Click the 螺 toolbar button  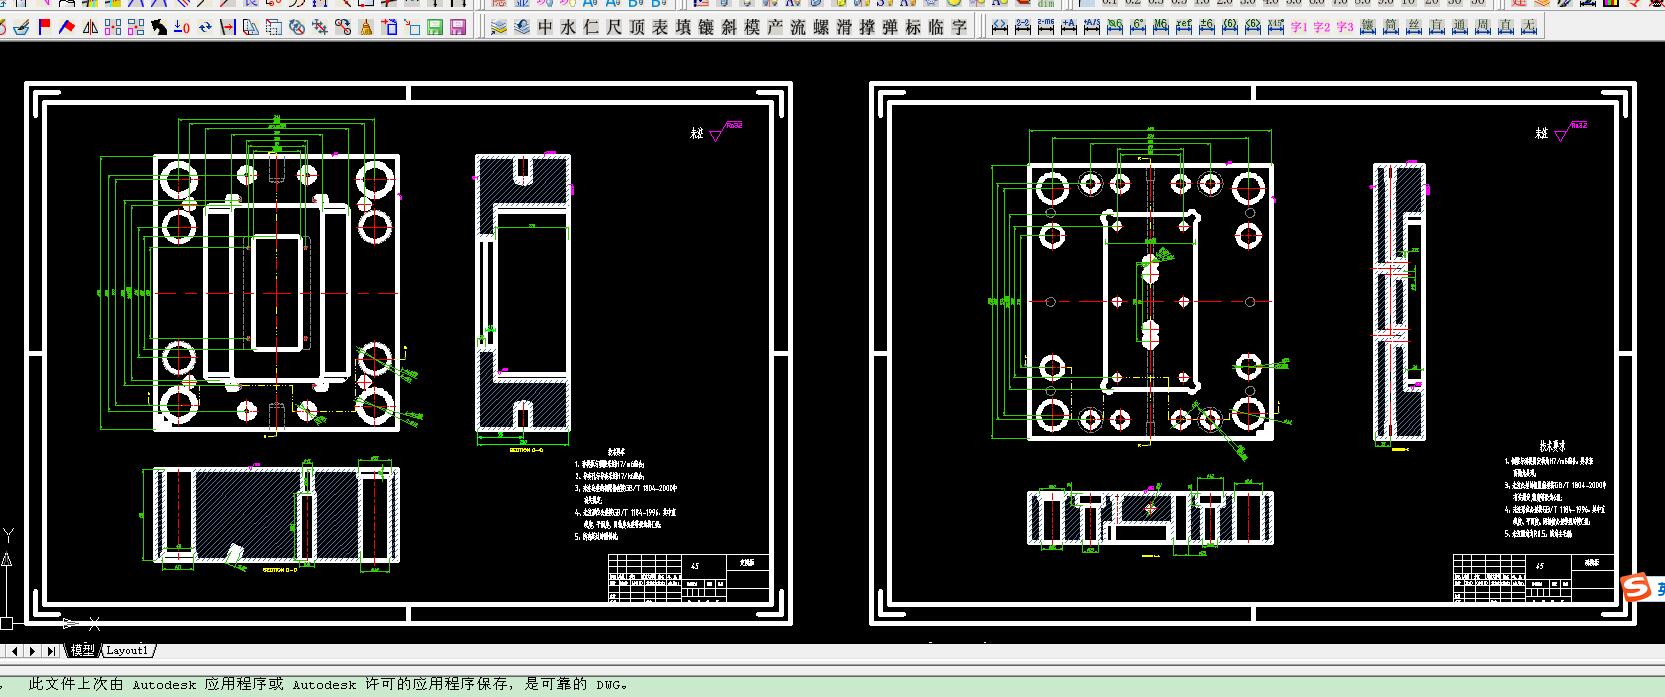(821, 27)
